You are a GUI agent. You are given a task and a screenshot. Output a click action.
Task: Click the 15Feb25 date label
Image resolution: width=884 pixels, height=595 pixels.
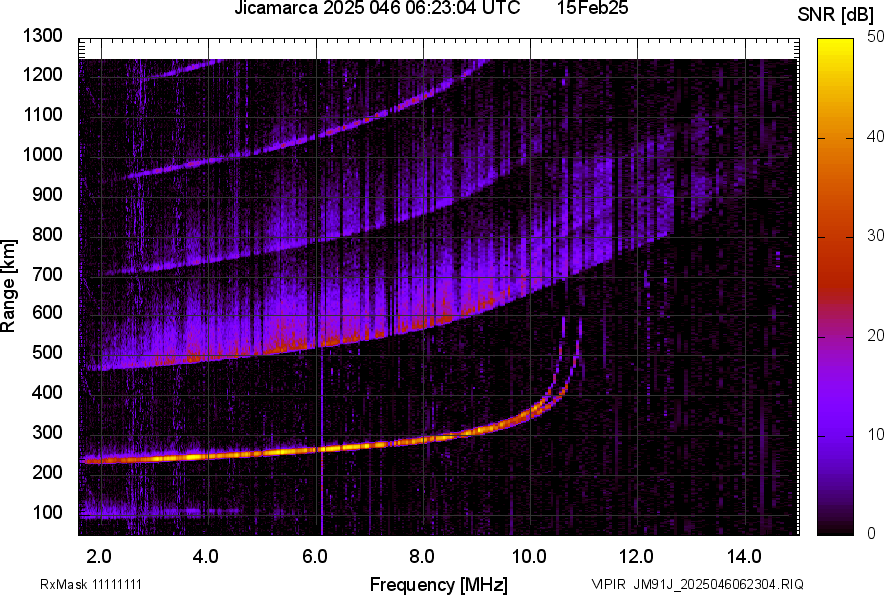point(585,9)
